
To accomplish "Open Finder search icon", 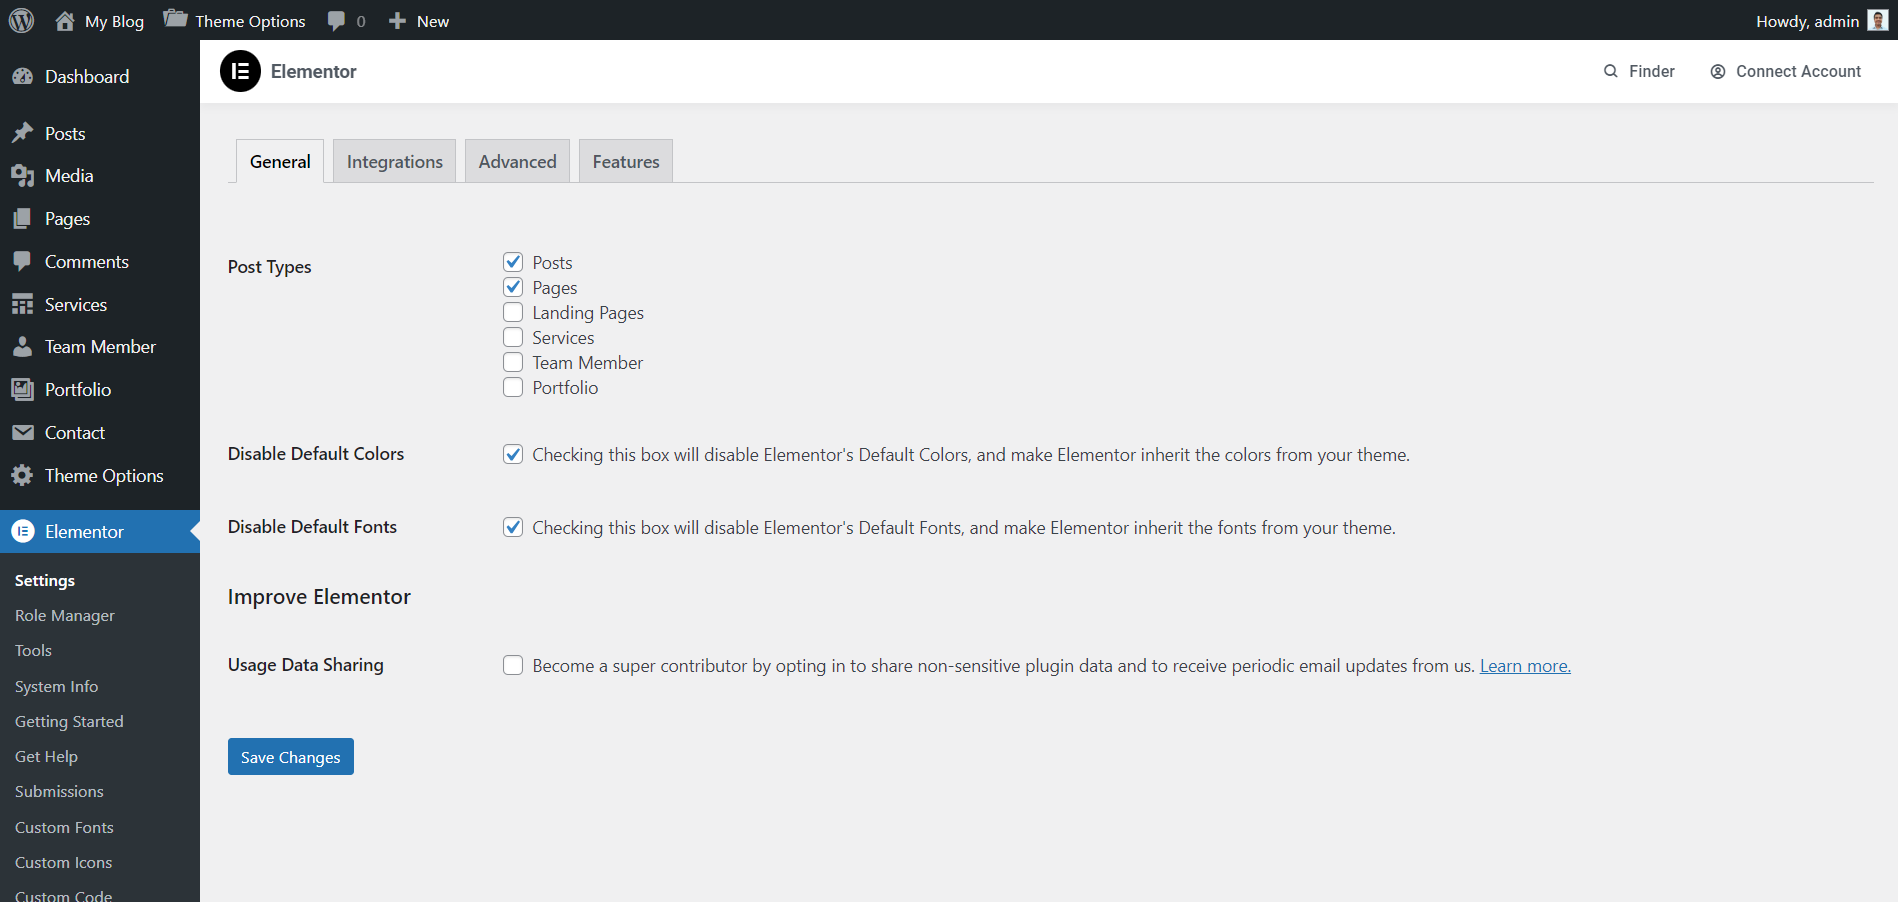I will click(1610, 71).
